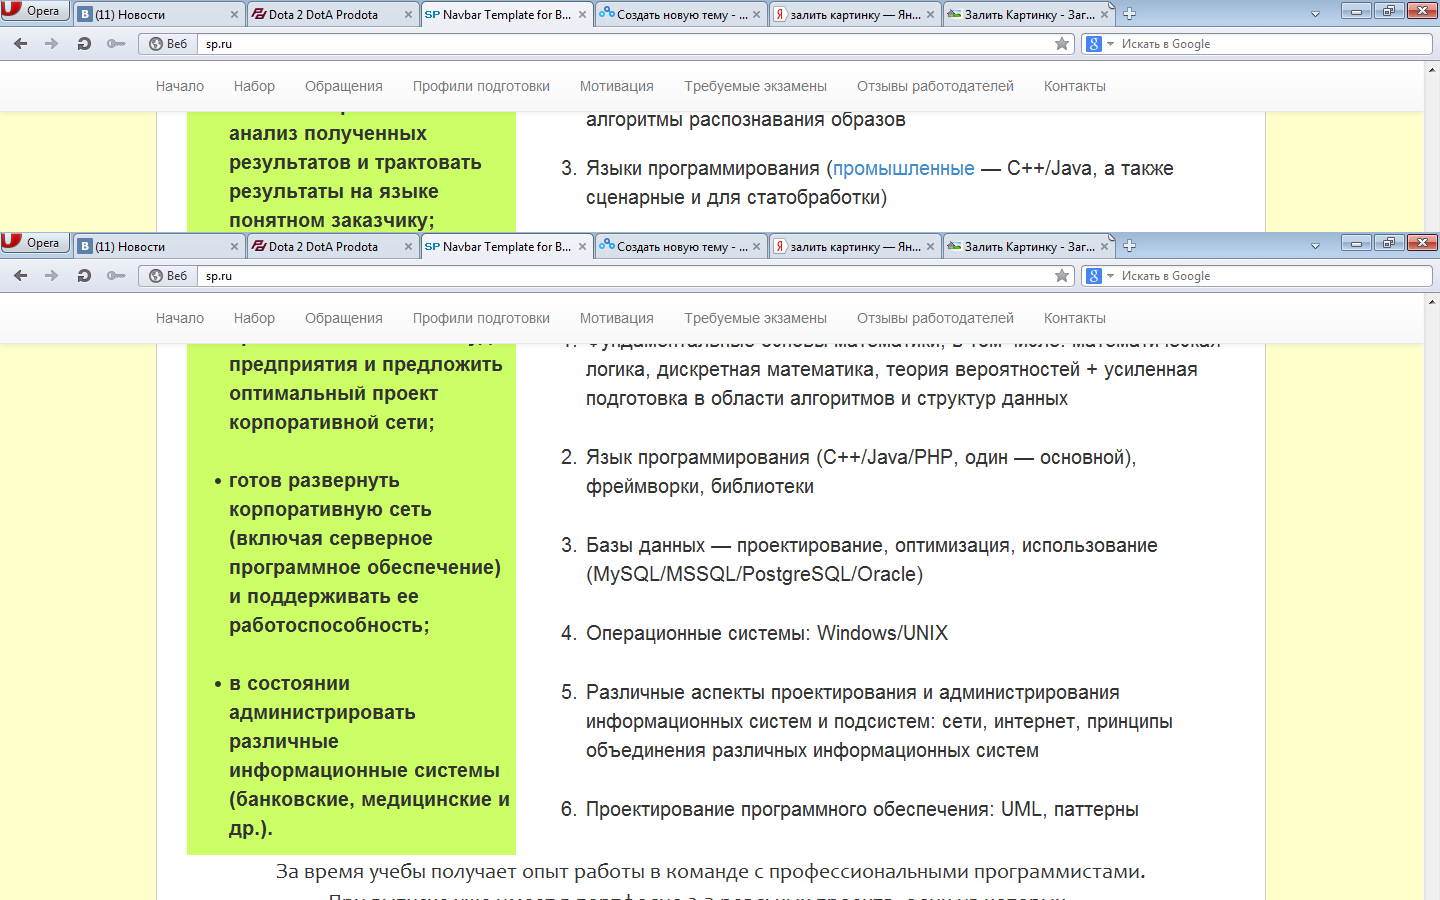Screen dimensions: 1440x900
Task: Click the password wand key icon in front window
Action: pos(116,276)
